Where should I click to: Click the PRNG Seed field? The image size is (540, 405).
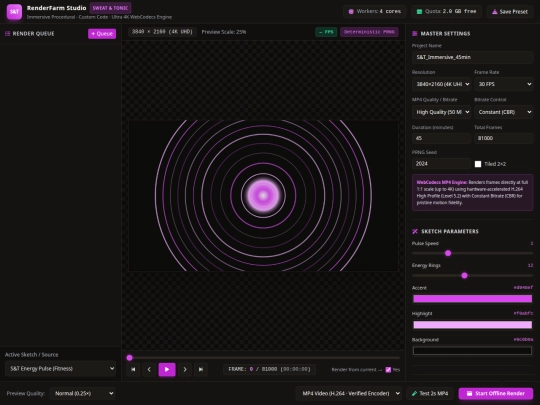442,164
